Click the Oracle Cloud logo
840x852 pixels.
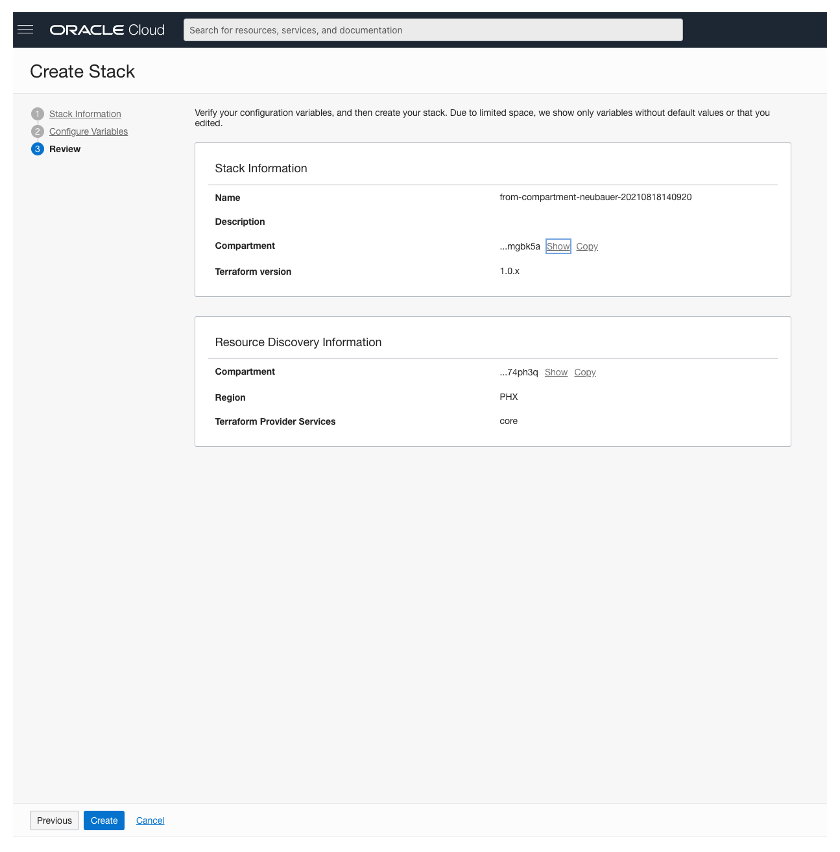(107, 30)
